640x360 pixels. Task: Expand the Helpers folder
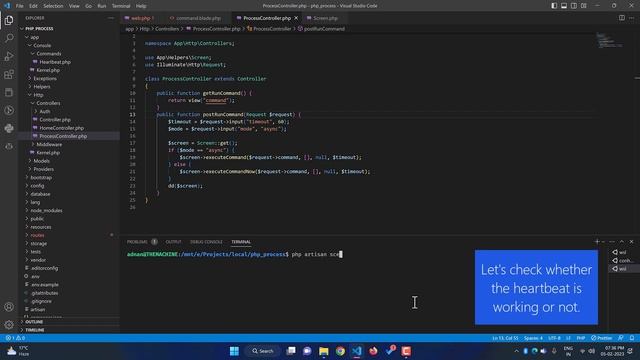[x=42, y=87]
